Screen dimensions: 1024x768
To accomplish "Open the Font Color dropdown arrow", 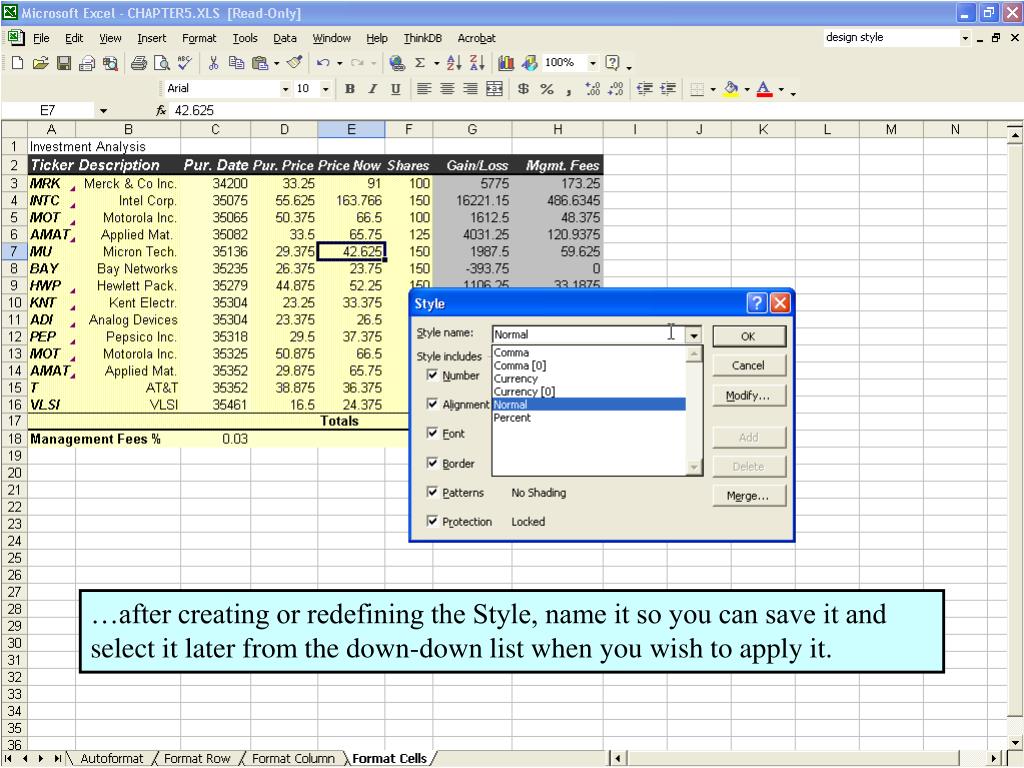I will pos(781,89).
